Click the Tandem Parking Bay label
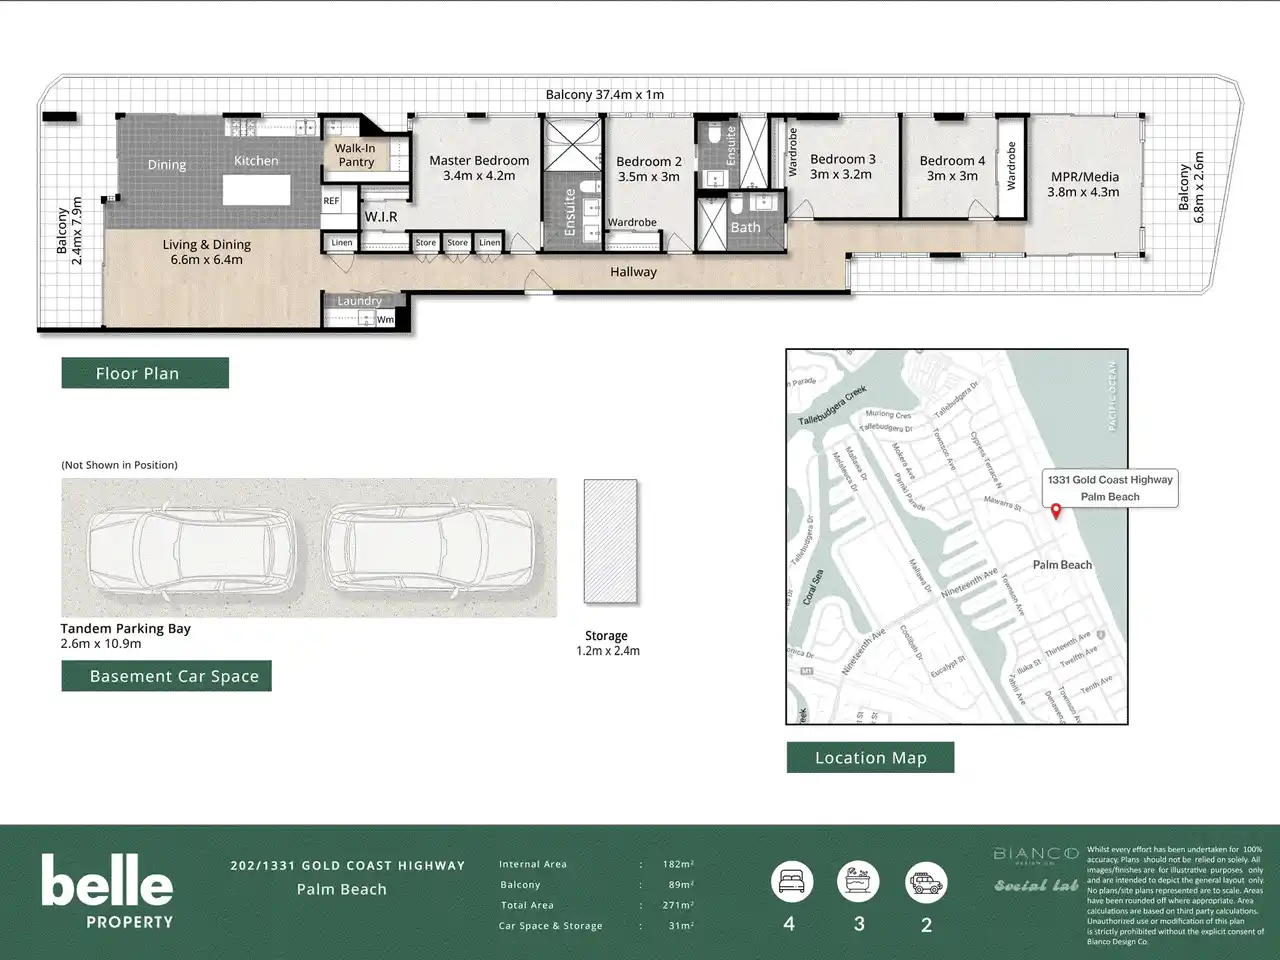Viewport: 1280px width, 960px height. tap(125, 629)
